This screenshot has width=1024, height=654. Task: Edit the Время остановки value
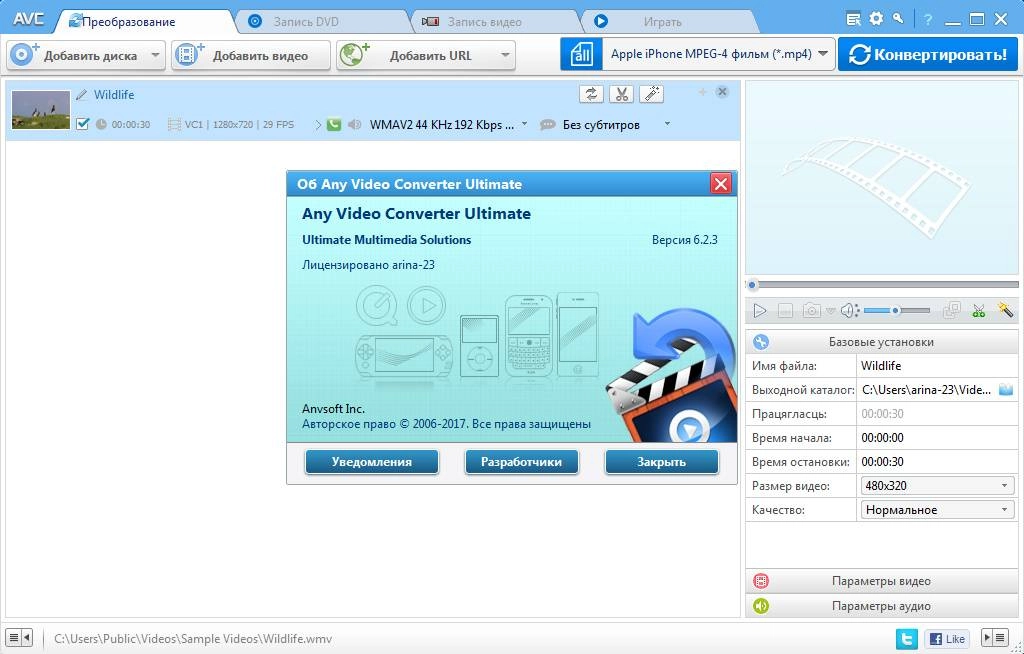coord(937,462)
